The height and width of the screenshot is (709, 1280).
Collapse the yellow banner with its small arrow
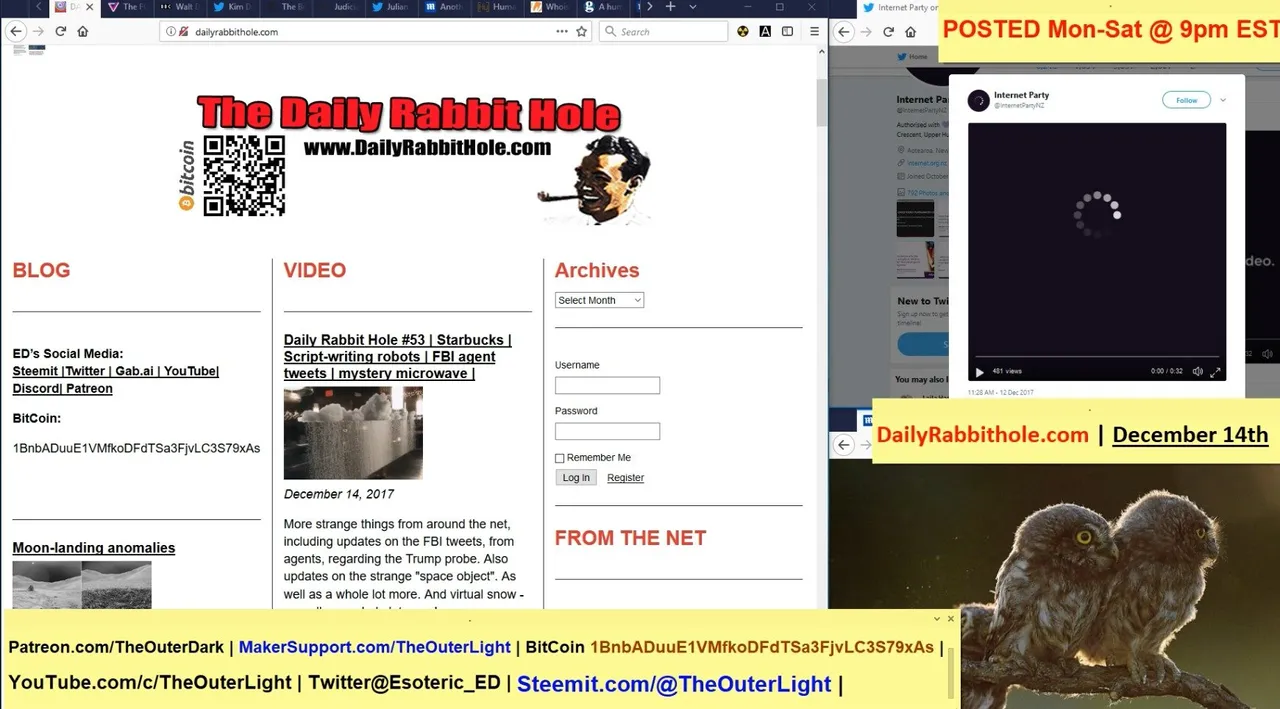[937, 619]
